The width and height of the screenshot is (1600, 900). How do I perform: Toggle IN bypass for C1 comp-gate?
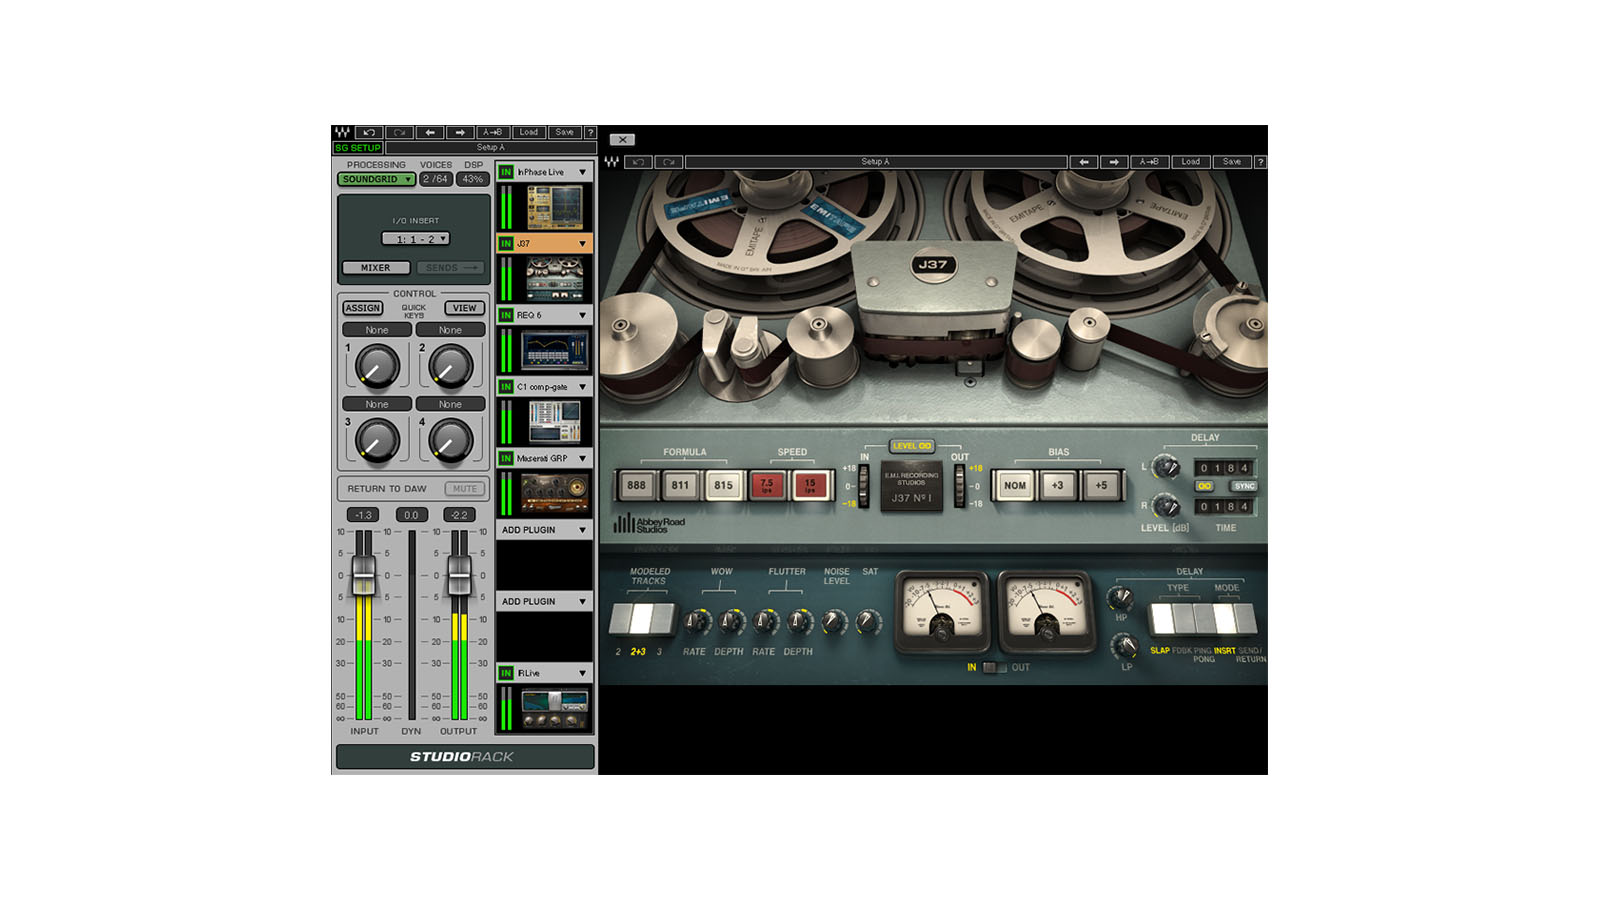[x=506, y=386]
